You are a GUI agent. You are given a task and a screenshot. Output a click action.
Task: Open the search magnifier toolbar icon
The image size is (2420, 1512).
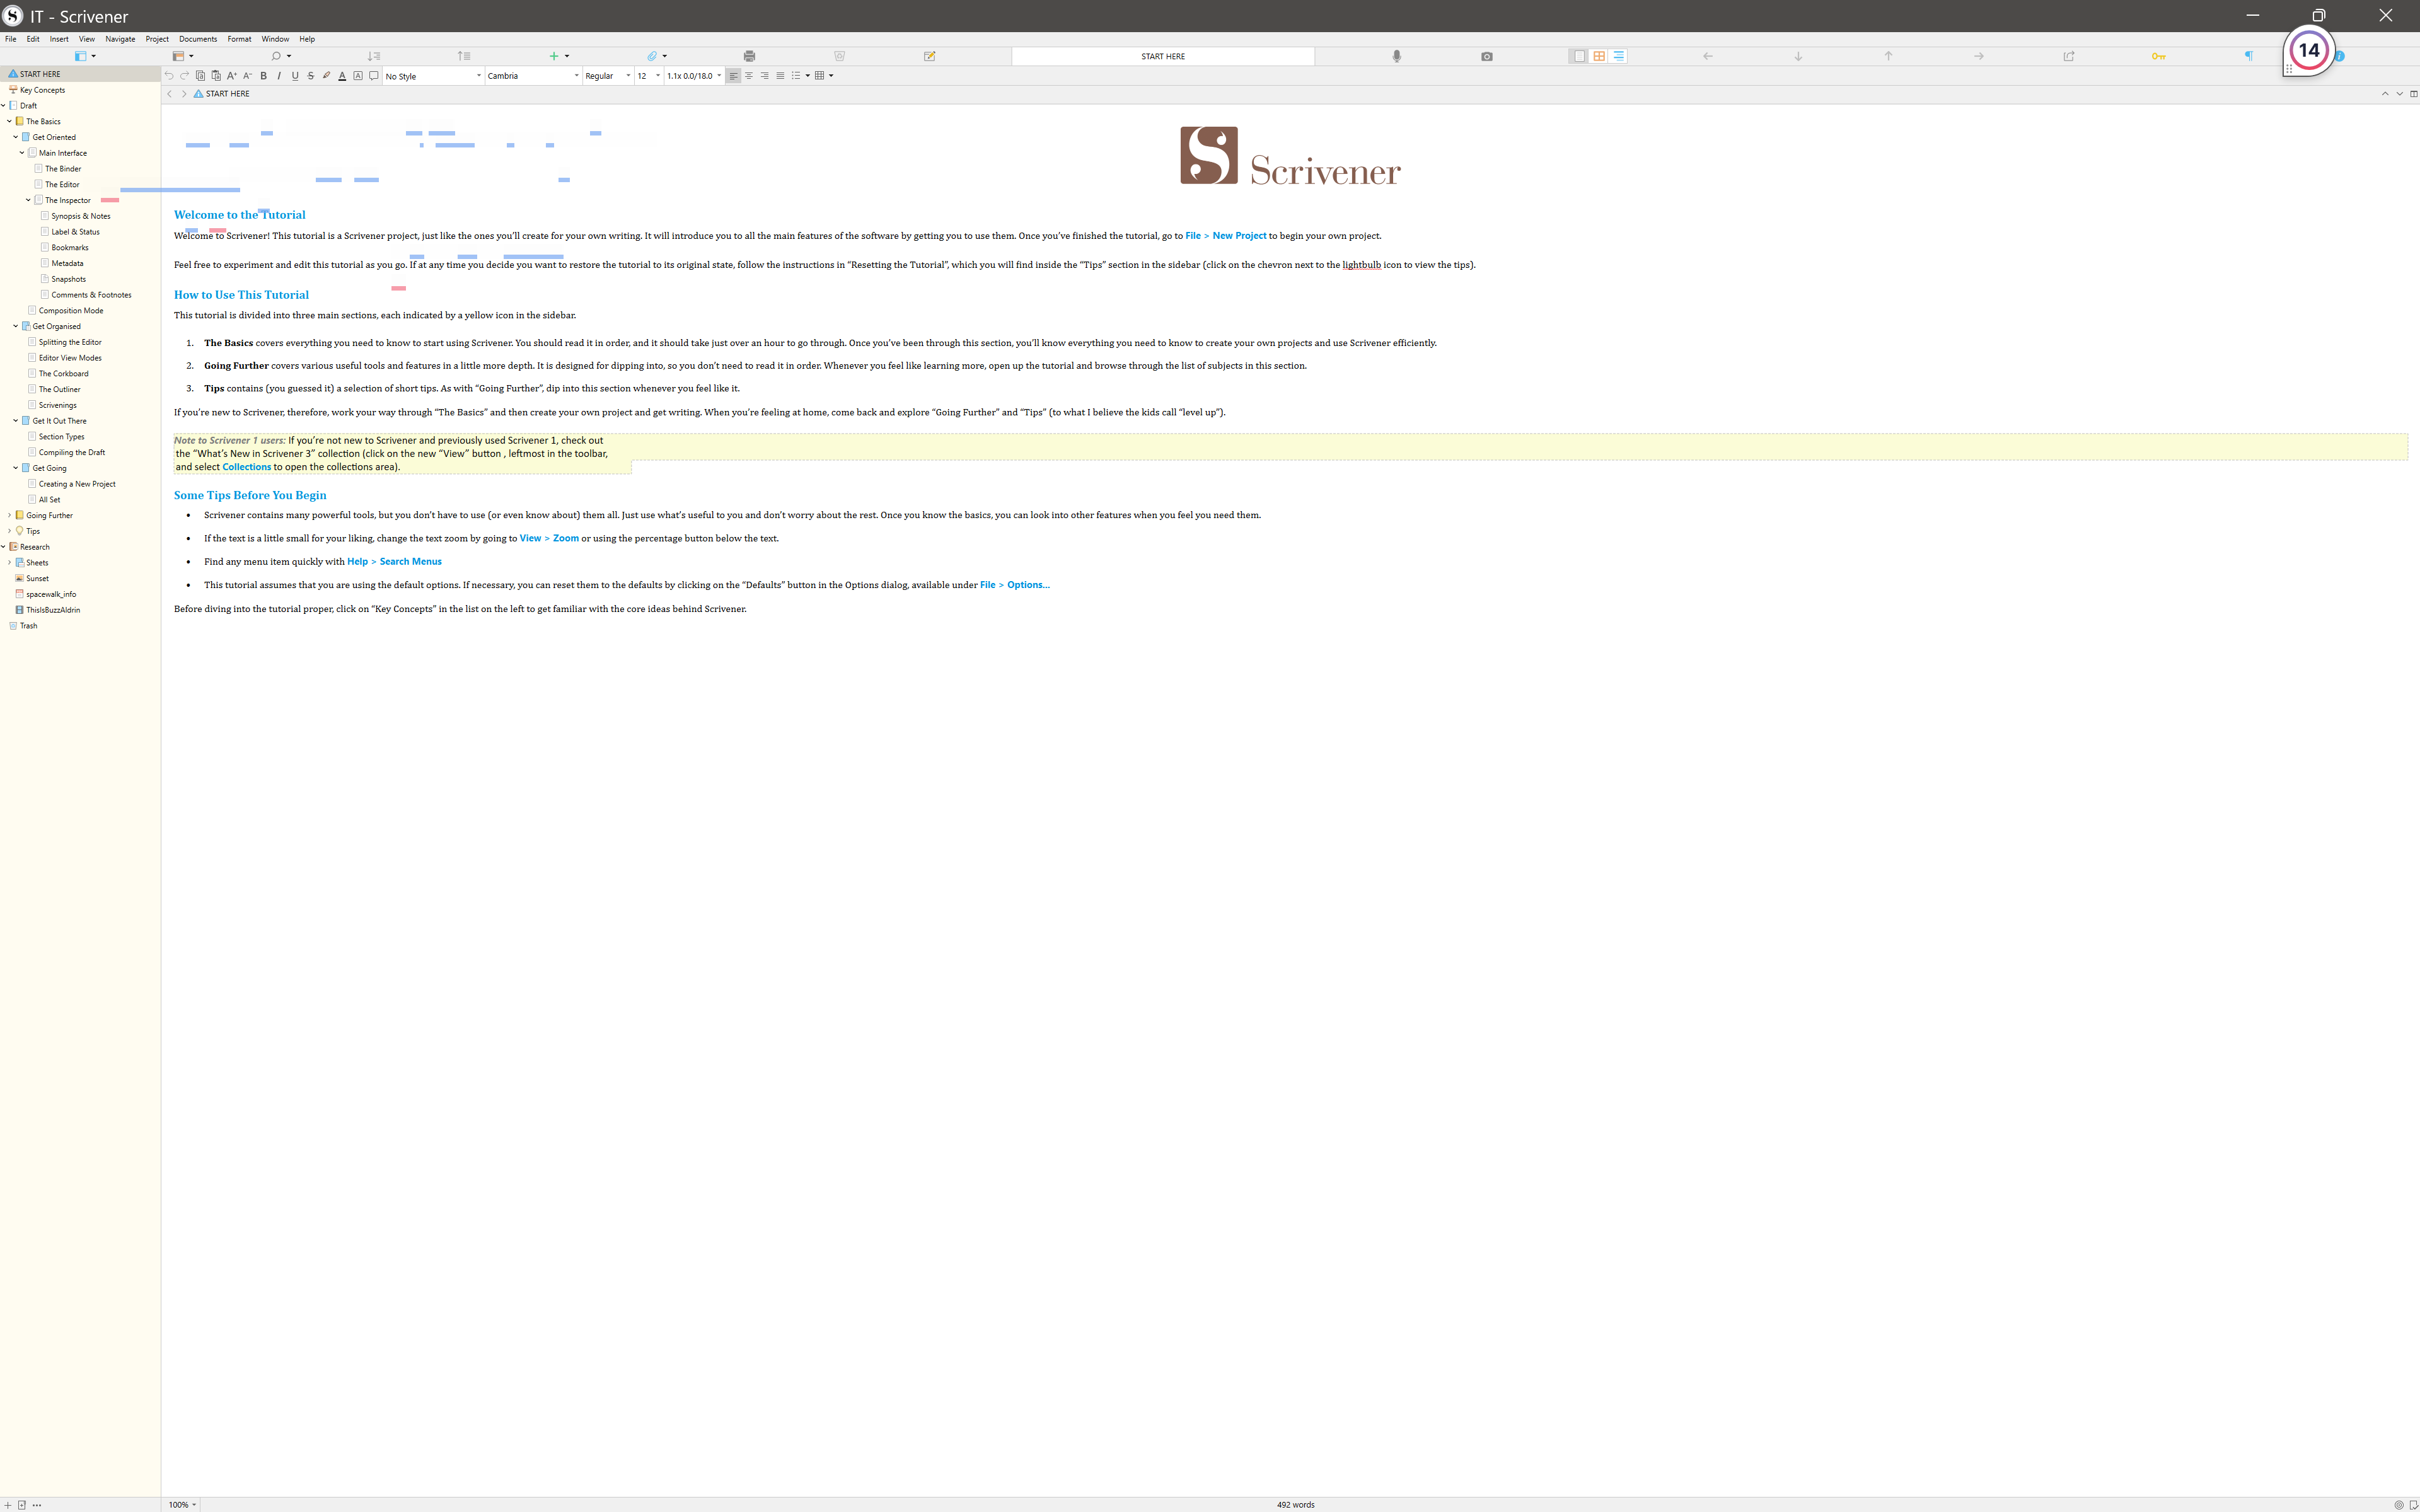(x=277, y=56)
